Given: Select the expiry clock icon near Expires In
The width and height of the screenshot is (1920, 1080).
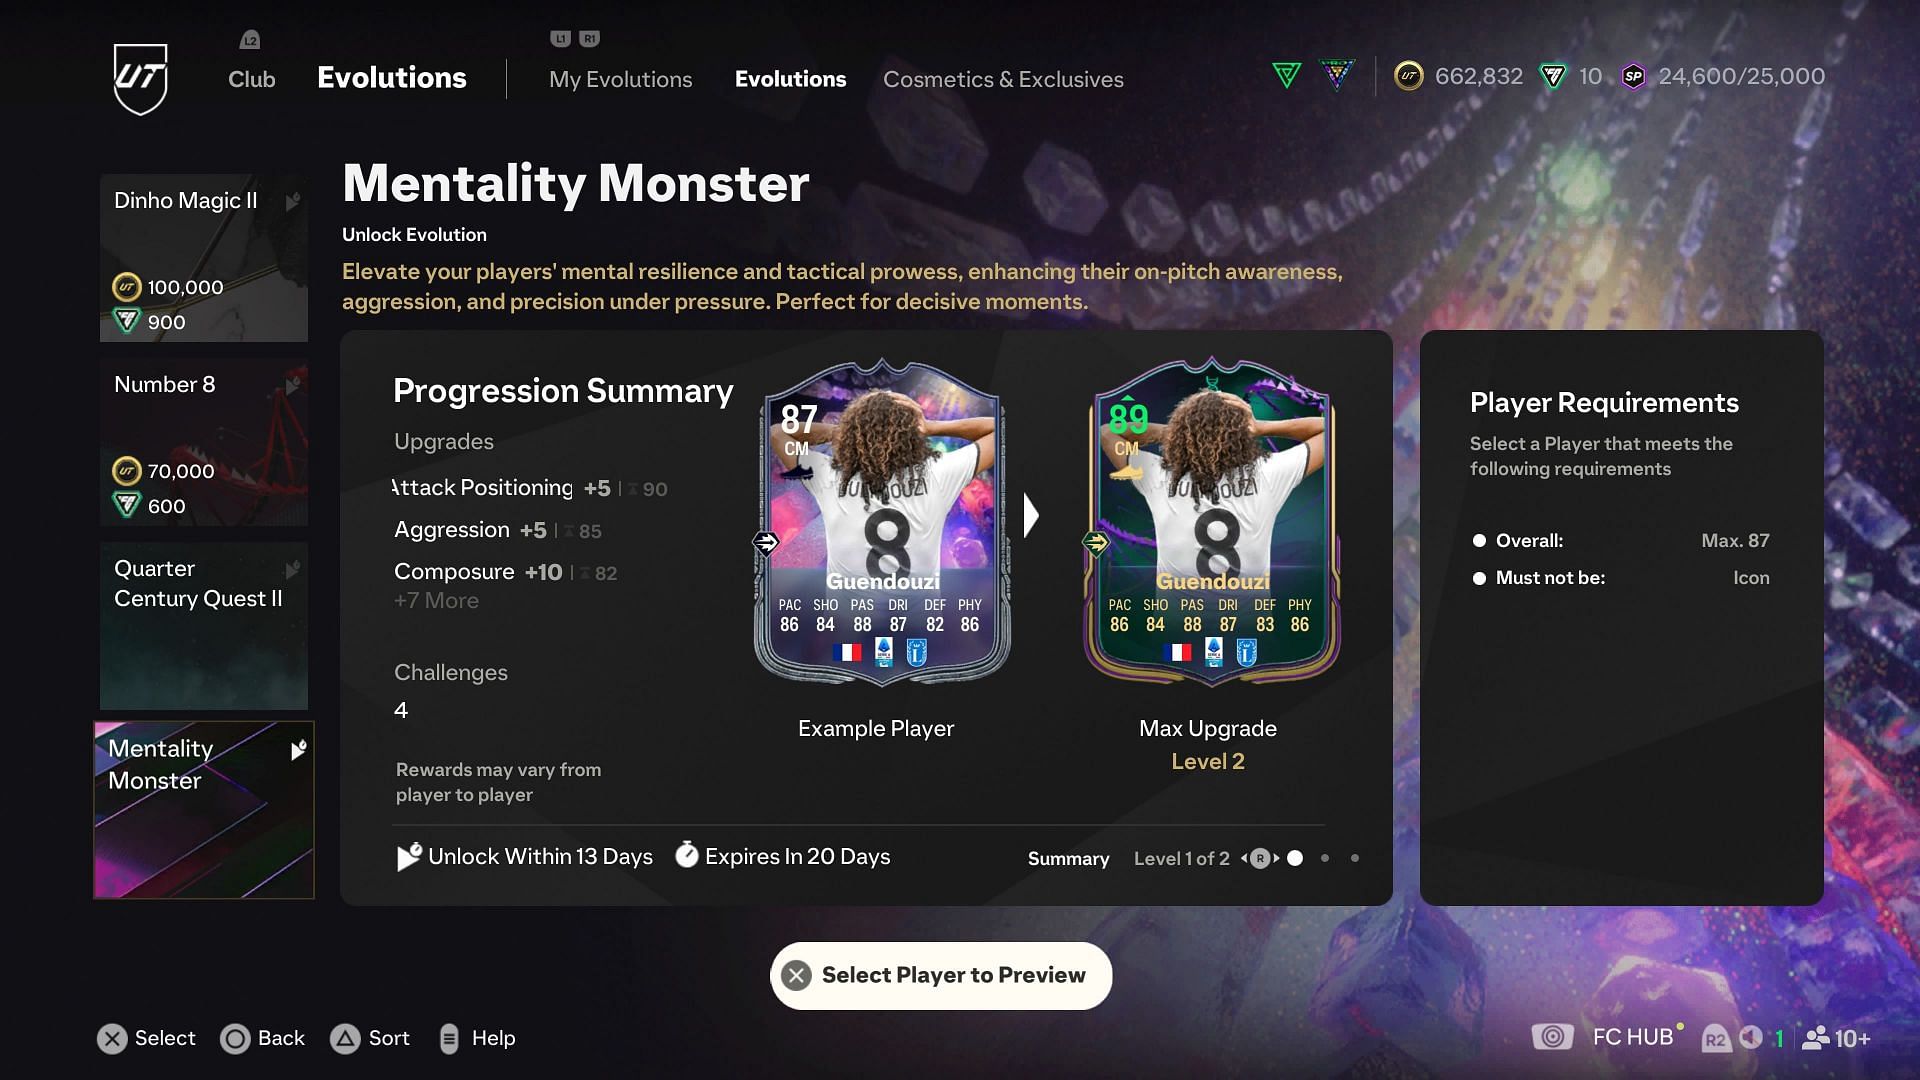Looking at the screenshot, I should coord(686,856).
